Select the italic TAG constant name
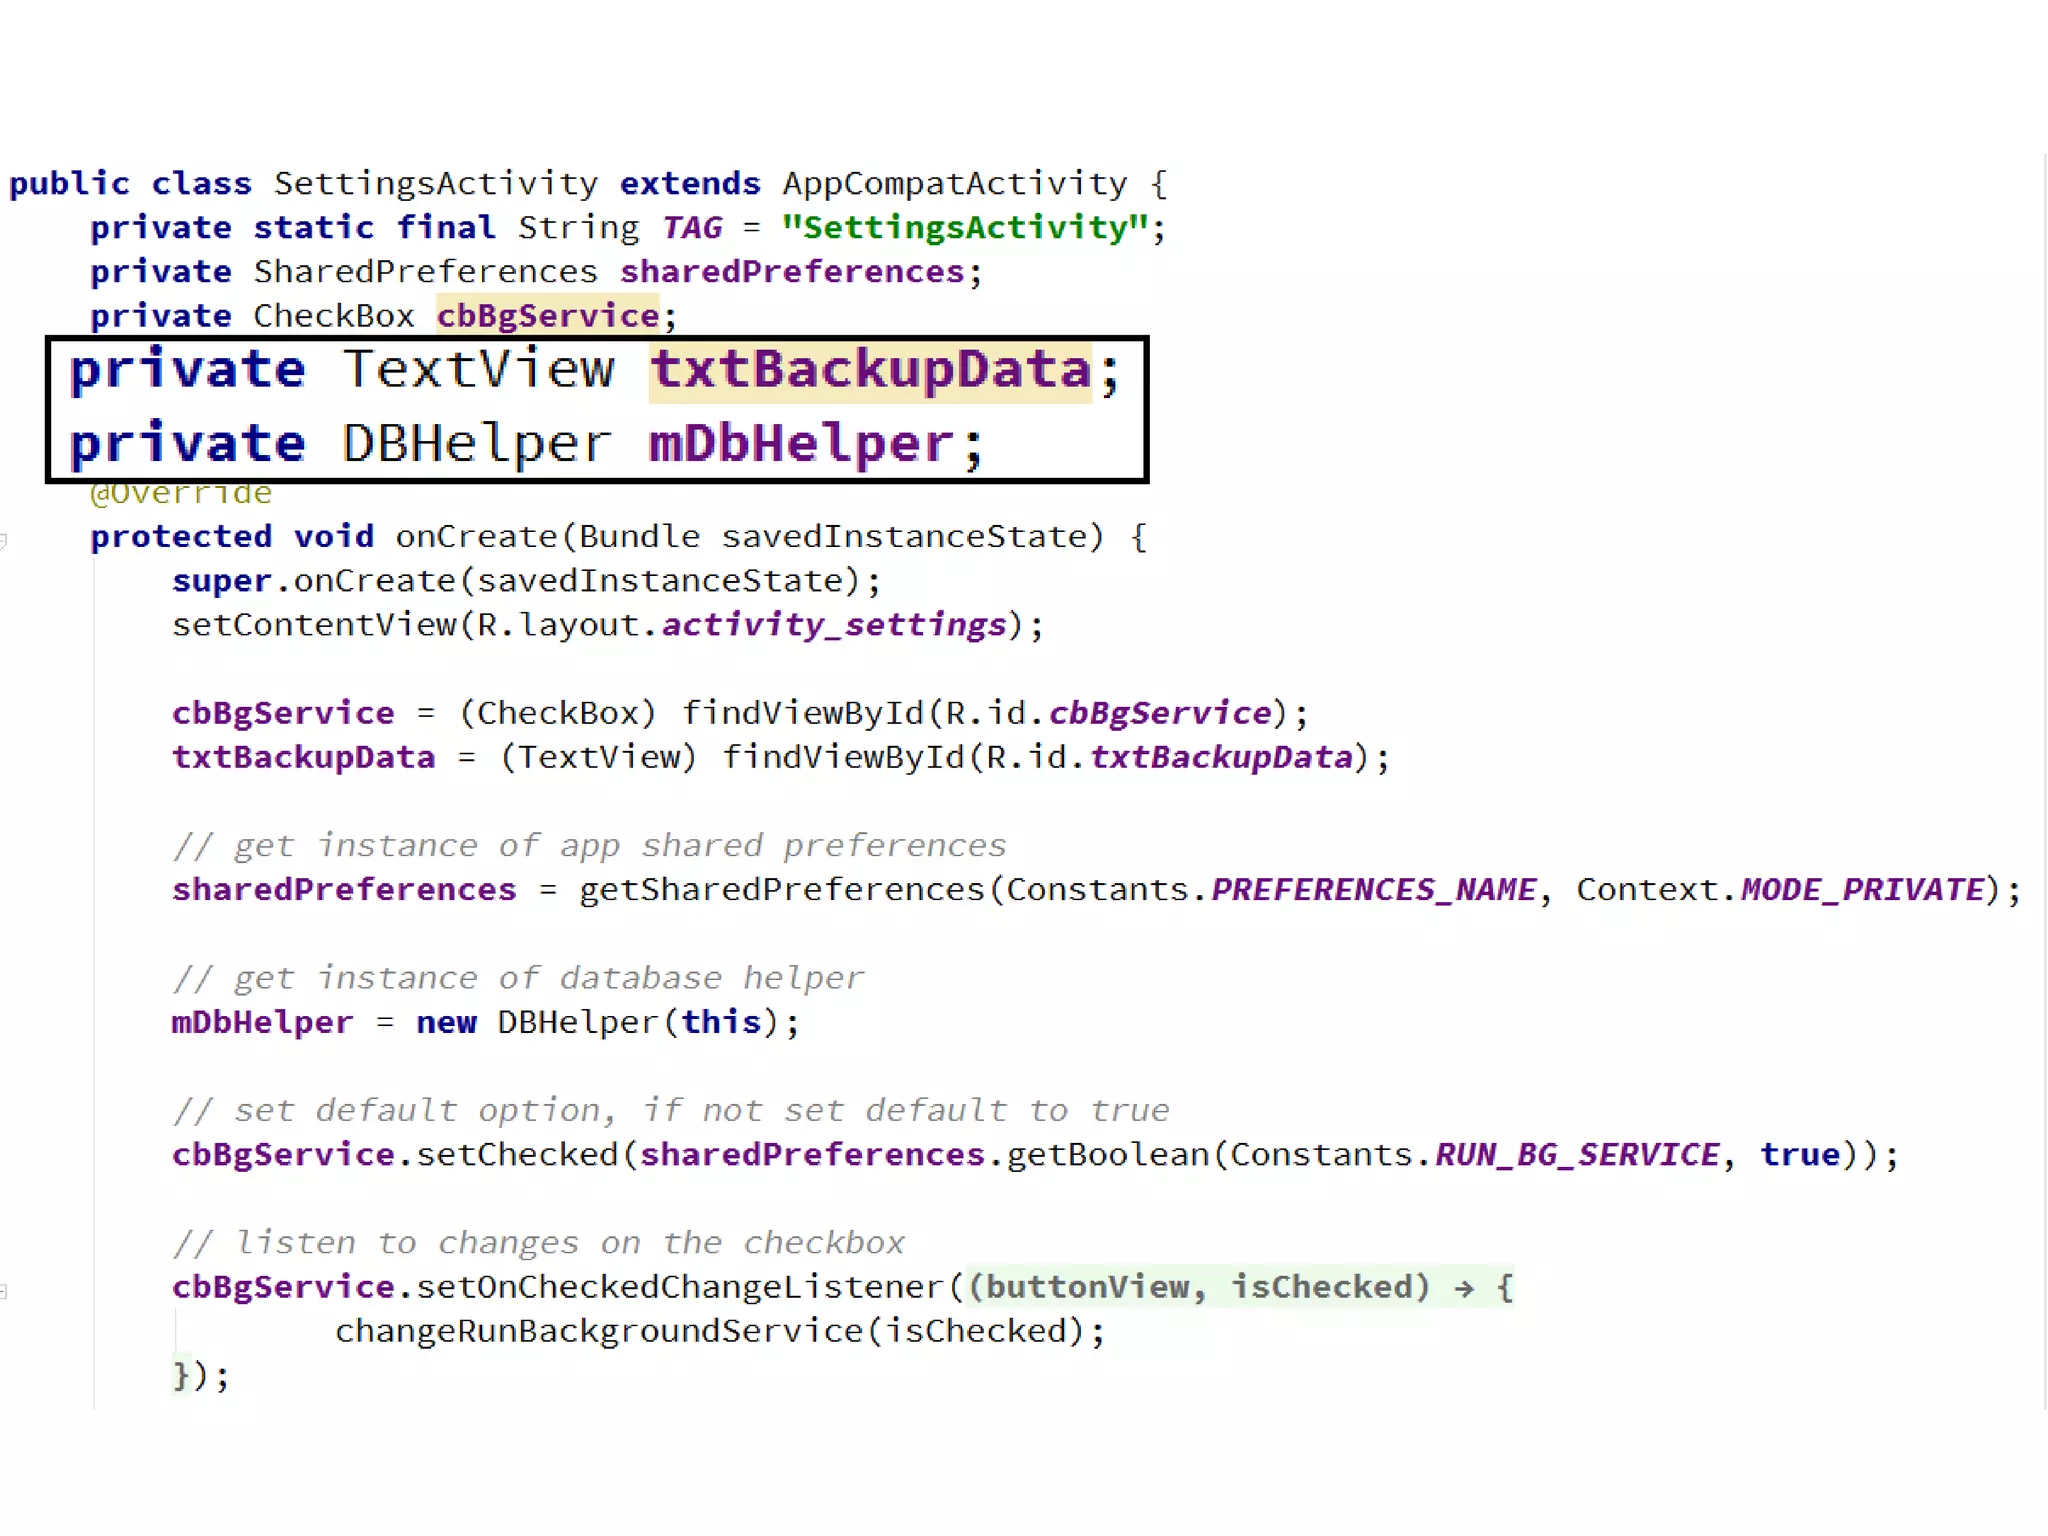This screenshot has height=1536, width=2048. pos(691,228)
